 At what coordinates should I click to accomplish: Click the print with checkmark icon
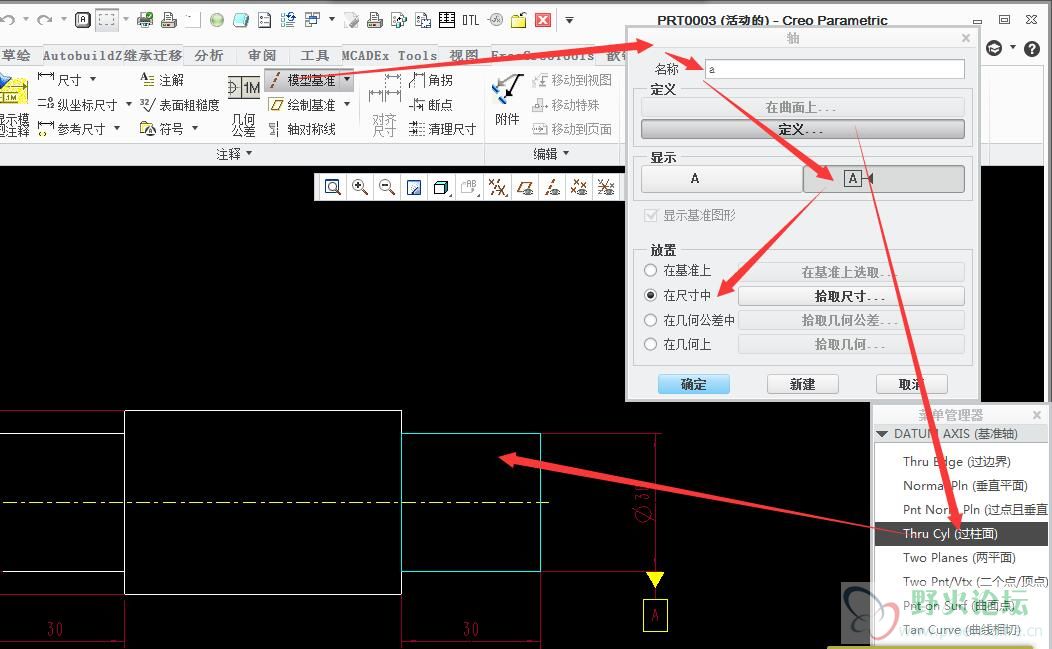pyautogui.click(x=145, y=20)
